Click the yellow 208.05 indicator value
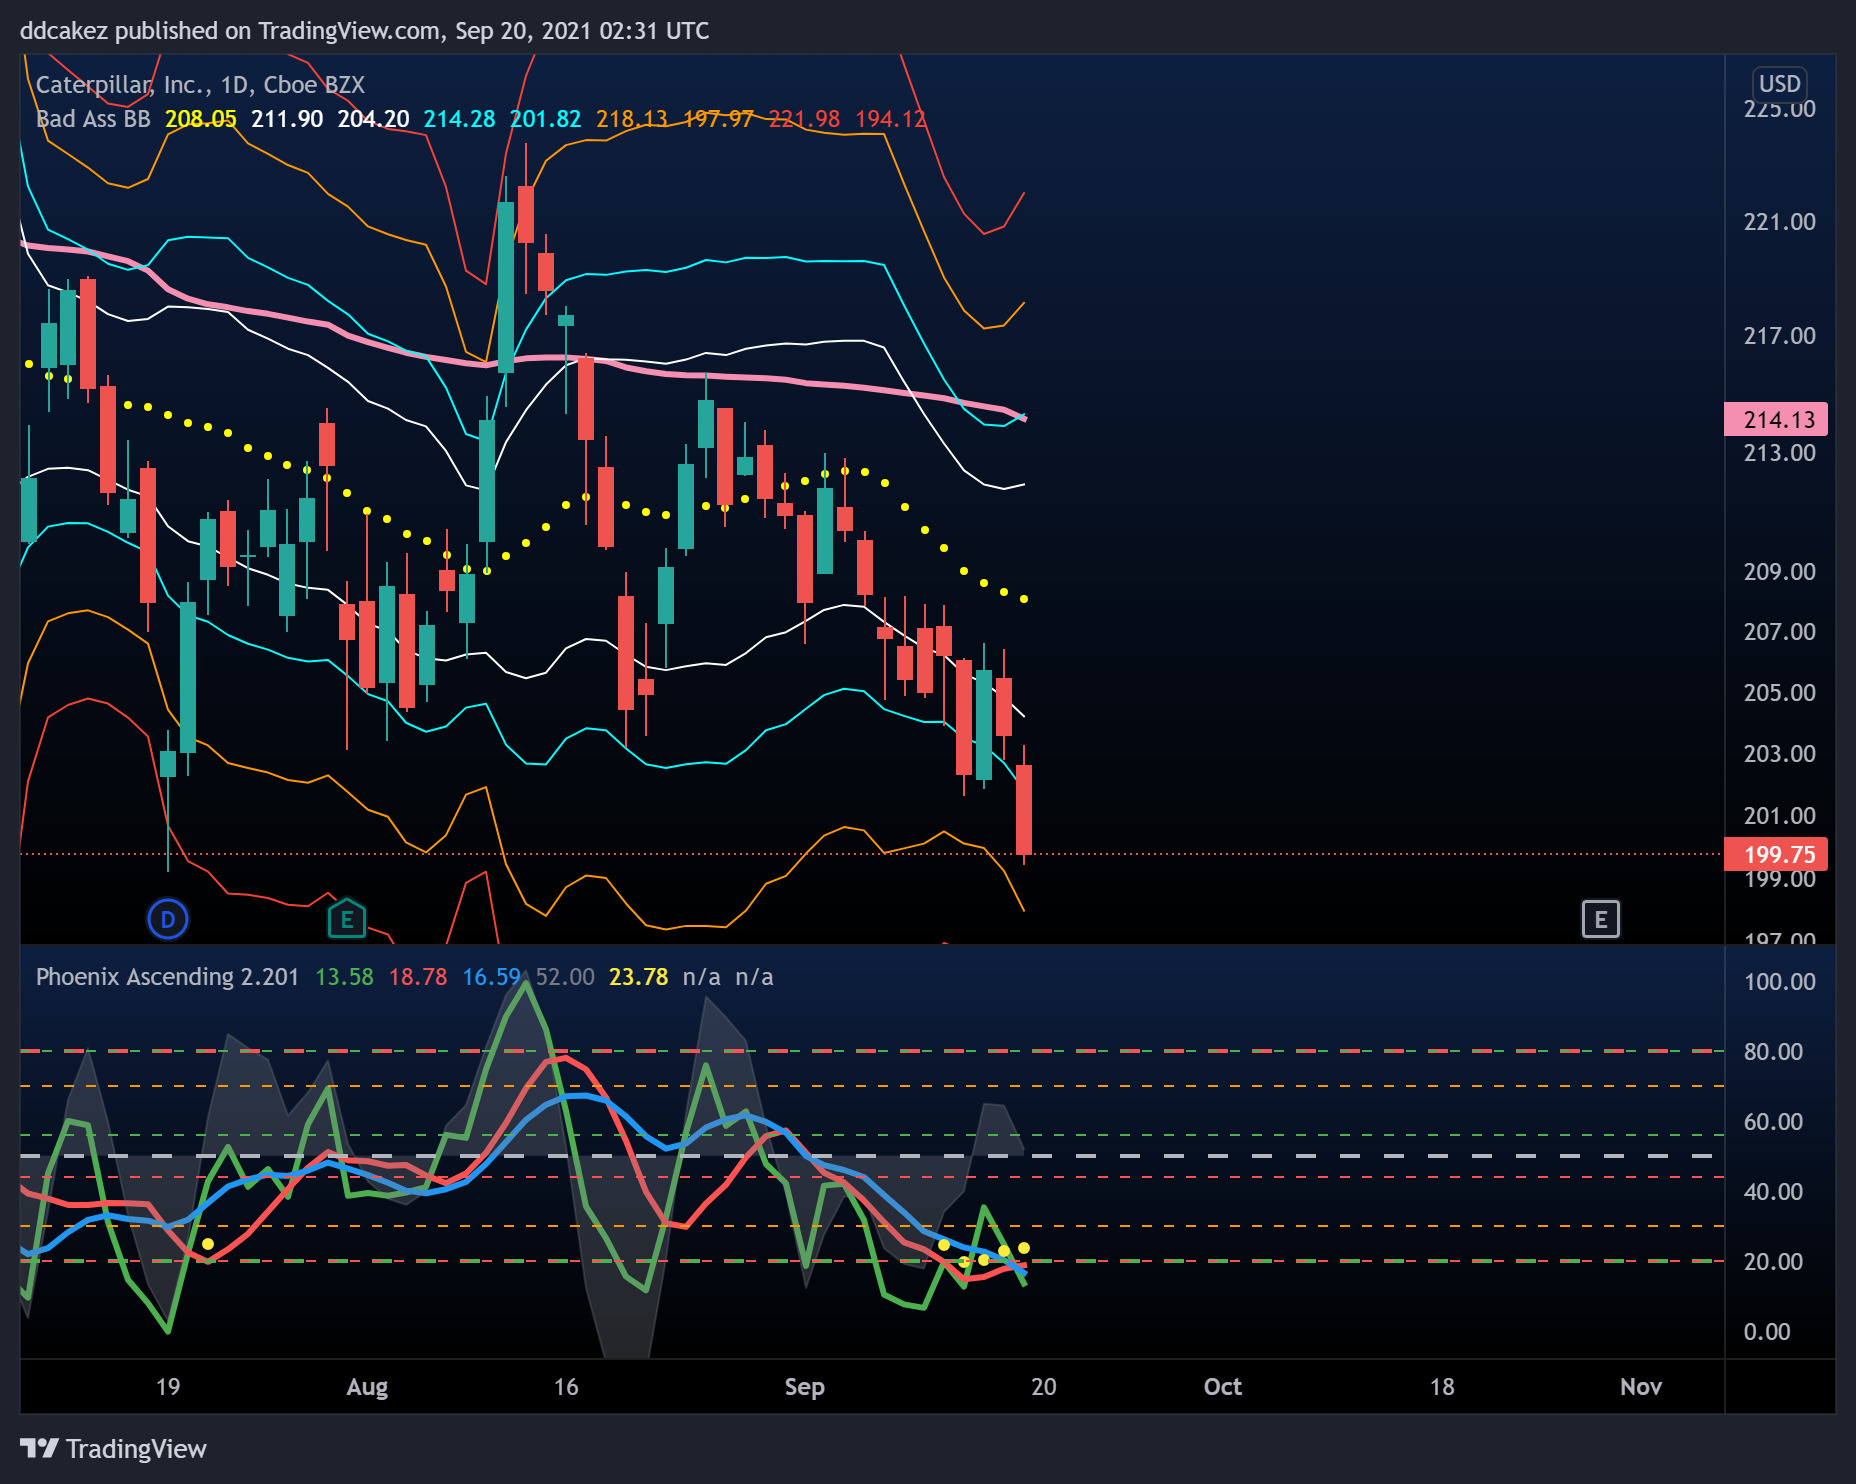Image resolution: width=1856 pixels, height=1484 pixels. coord(201,119)
